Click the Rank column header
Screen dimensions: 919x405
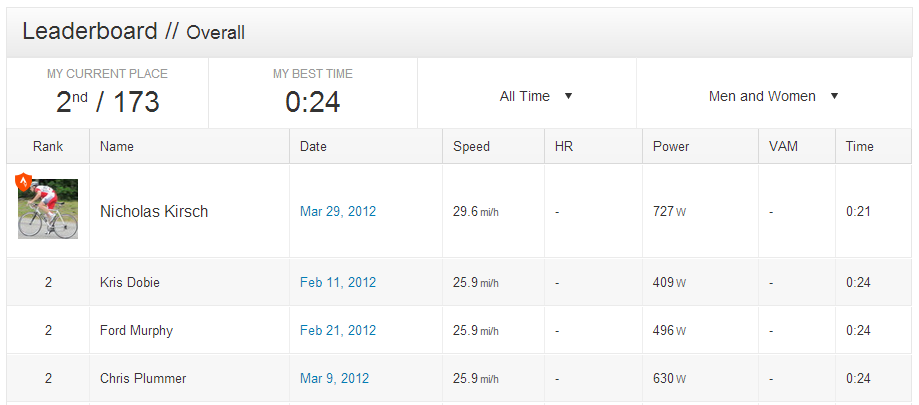coord(48,146)
